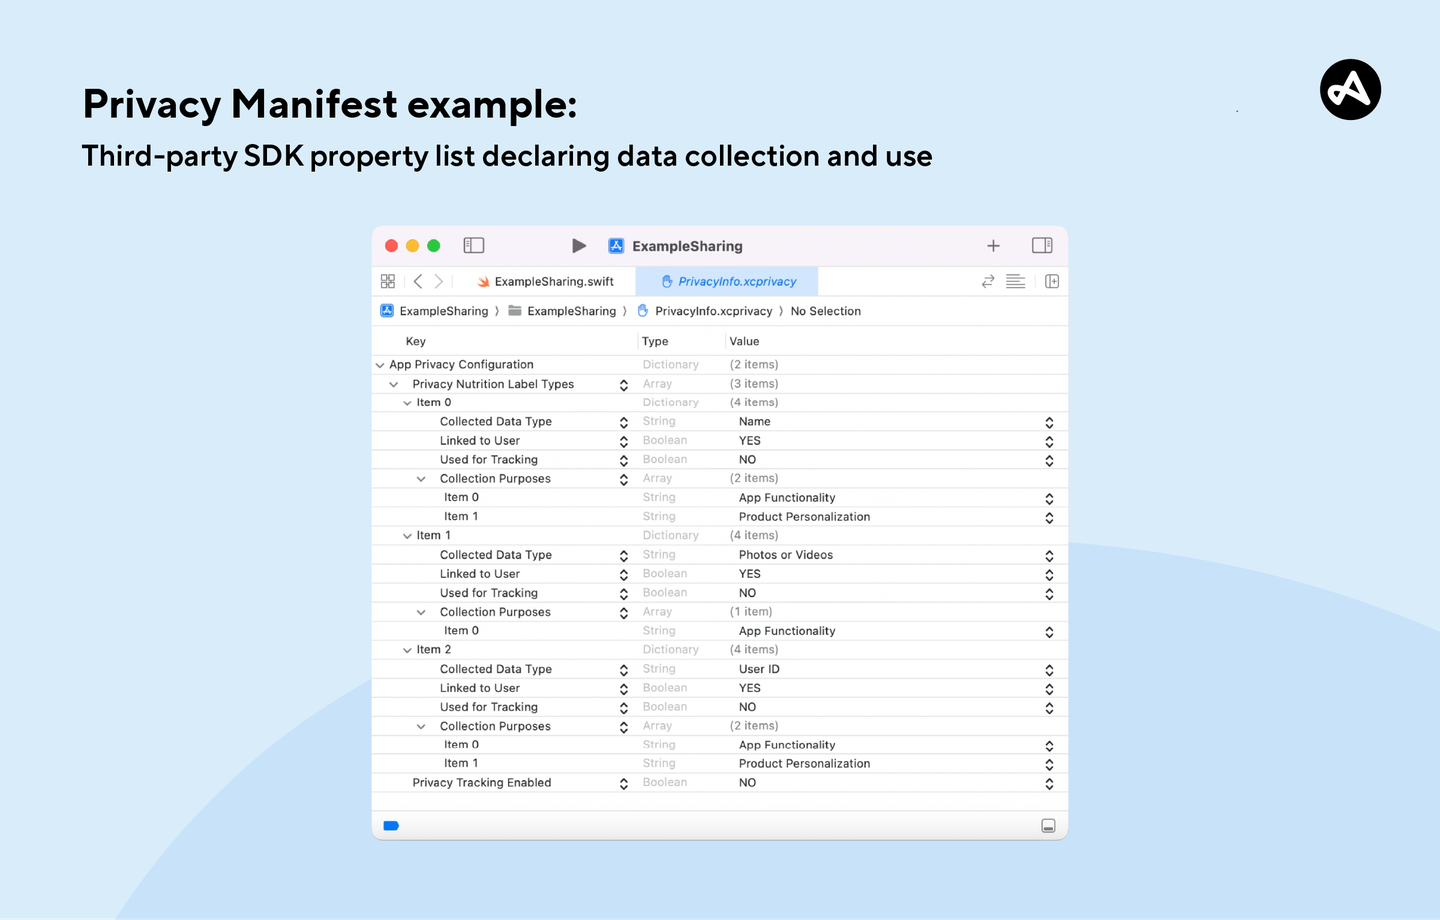Viewport: 1440px width, 920px height.
Task: Open the Name value popup stepper
Action: [1049, 422]
